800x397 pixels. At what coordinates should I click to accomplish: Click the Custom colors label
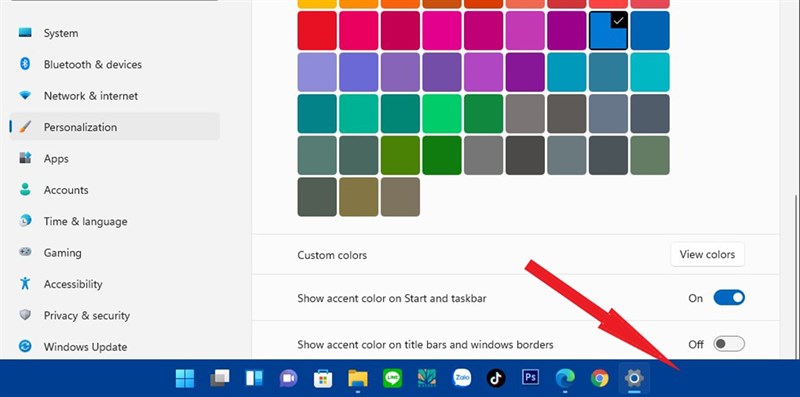point(332,255)
